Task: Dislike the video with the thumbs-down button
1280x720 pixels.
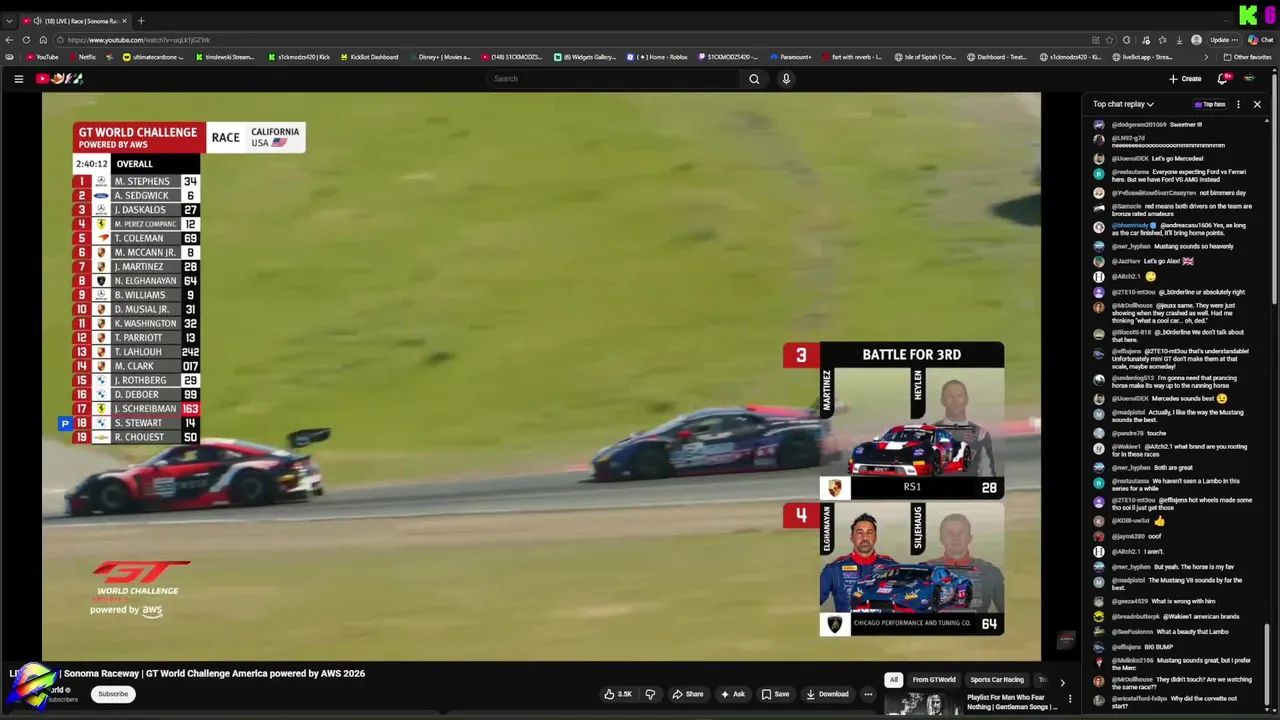Action: (x=650, y=694)
